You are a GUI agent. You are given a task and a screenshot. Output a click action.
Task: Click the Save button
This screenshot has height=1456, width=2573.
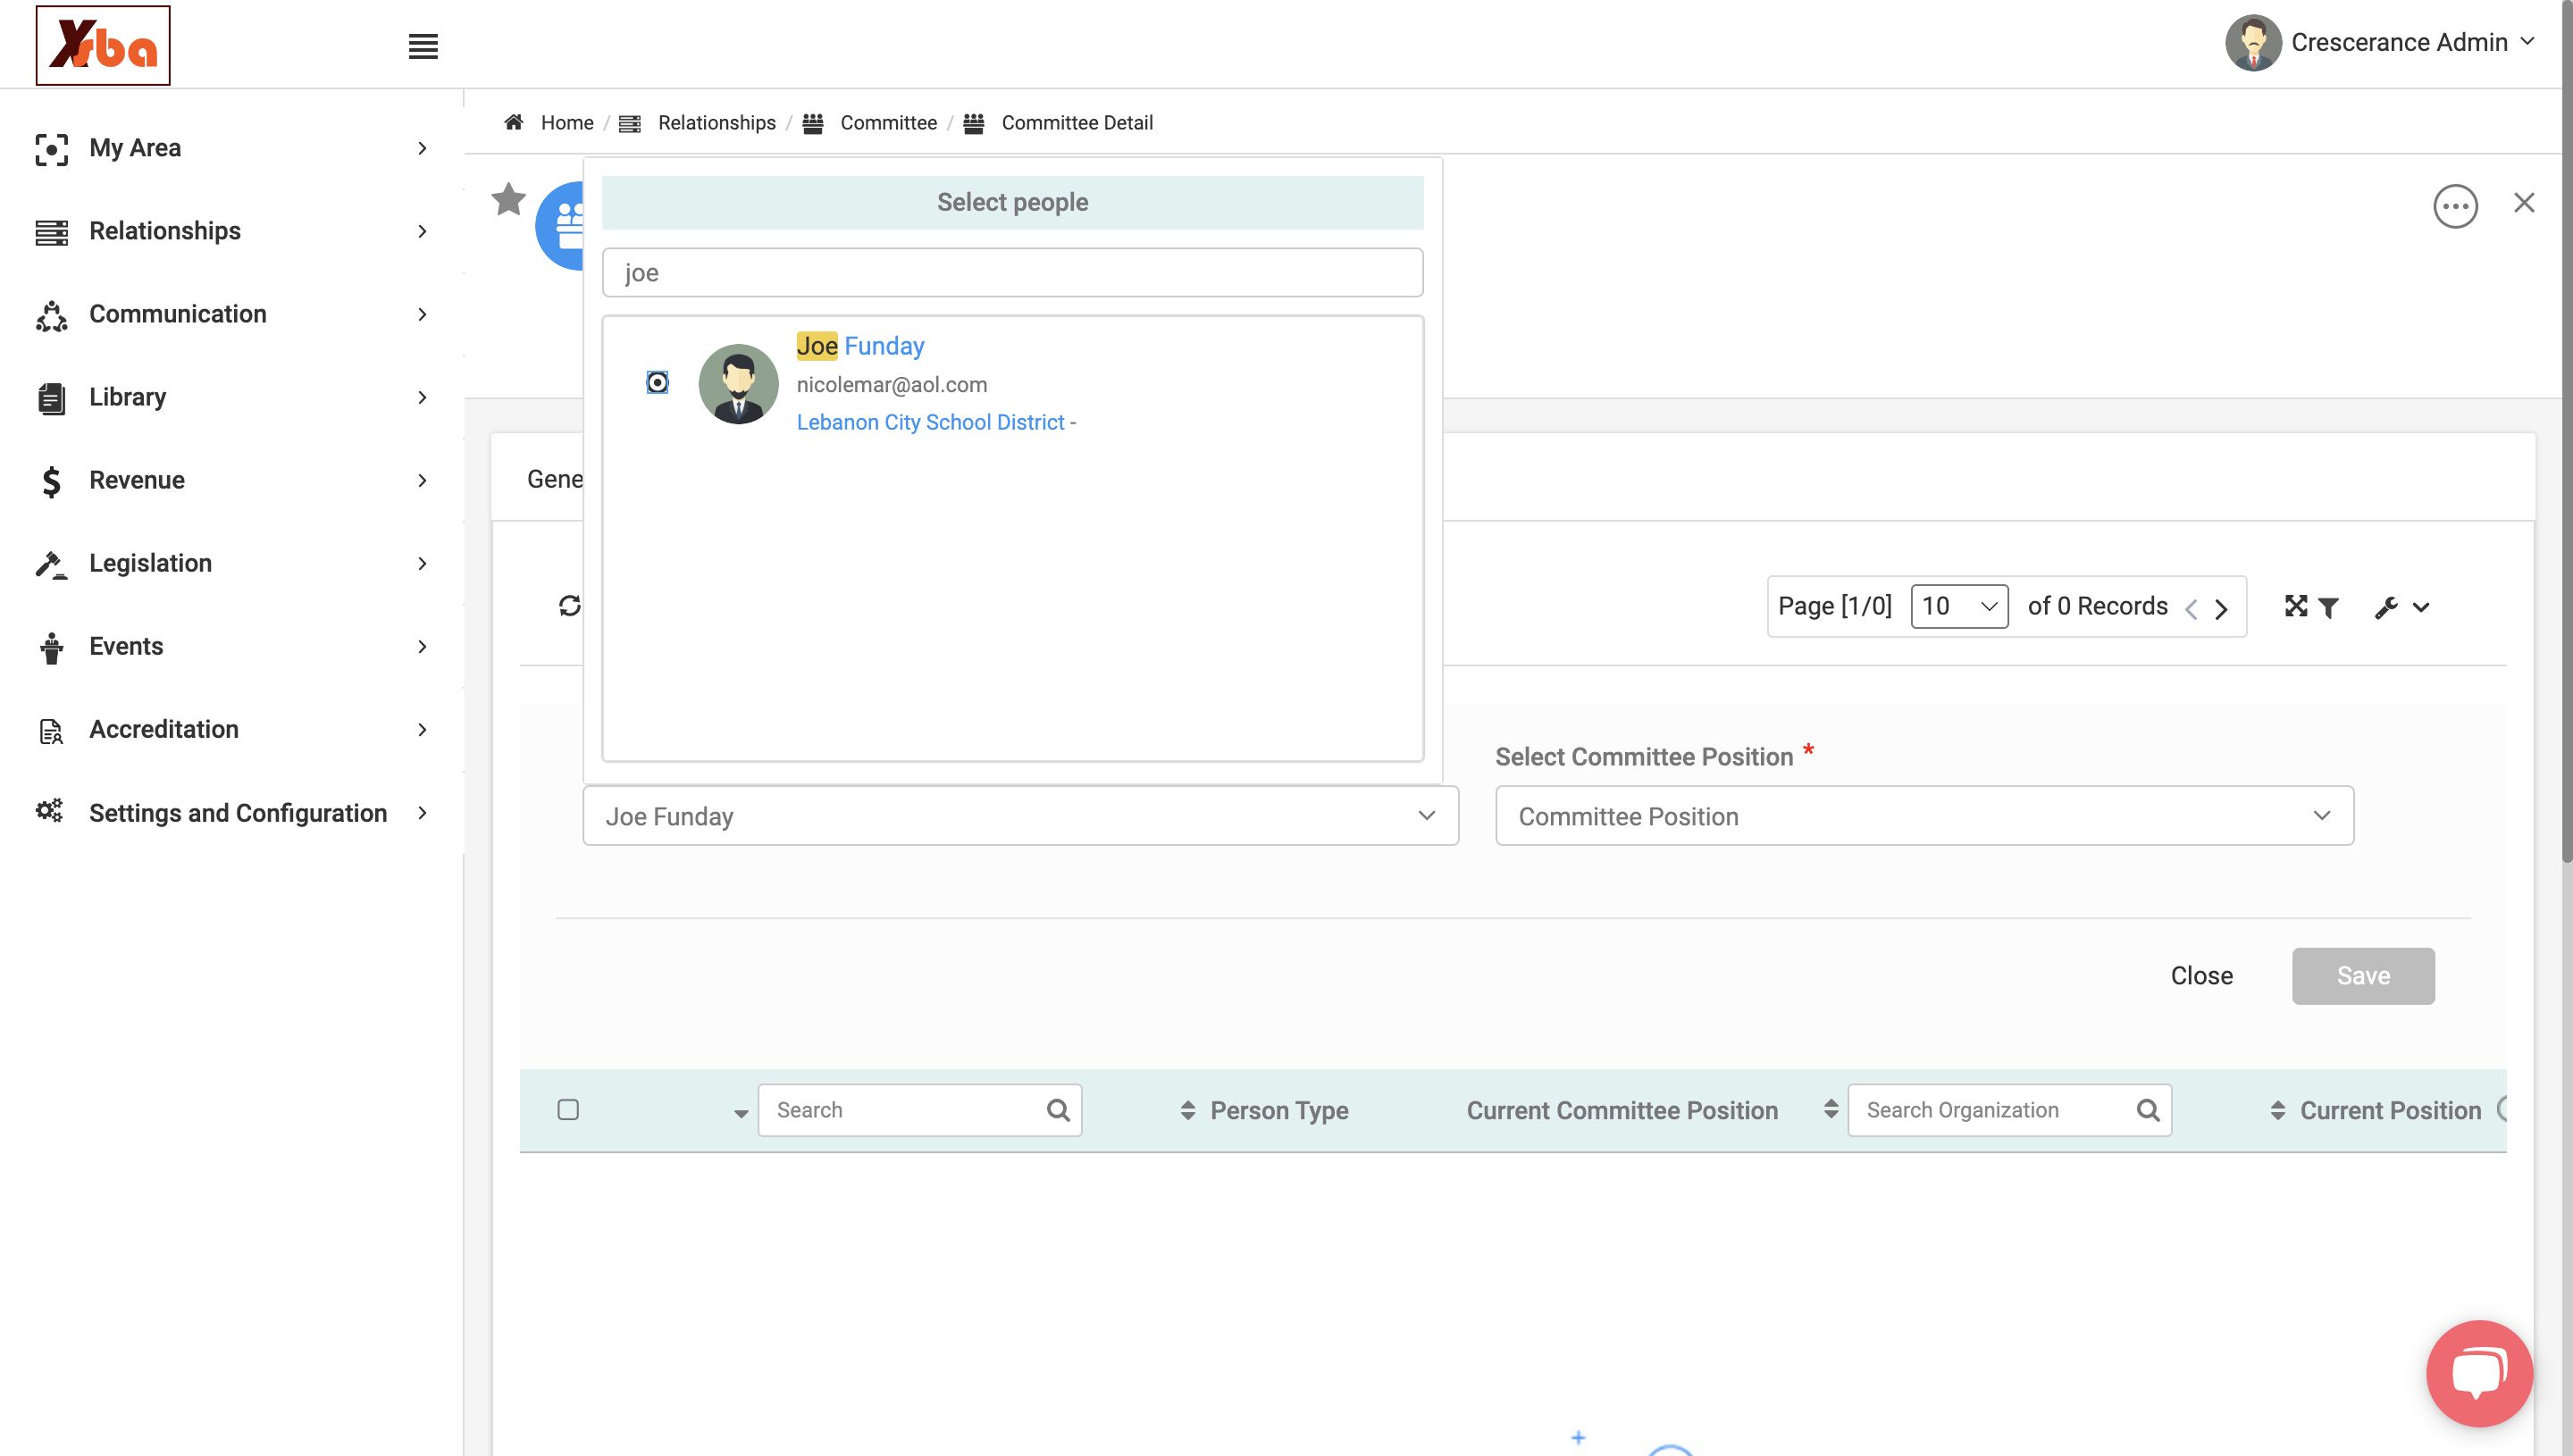[x=2363, y=976]
